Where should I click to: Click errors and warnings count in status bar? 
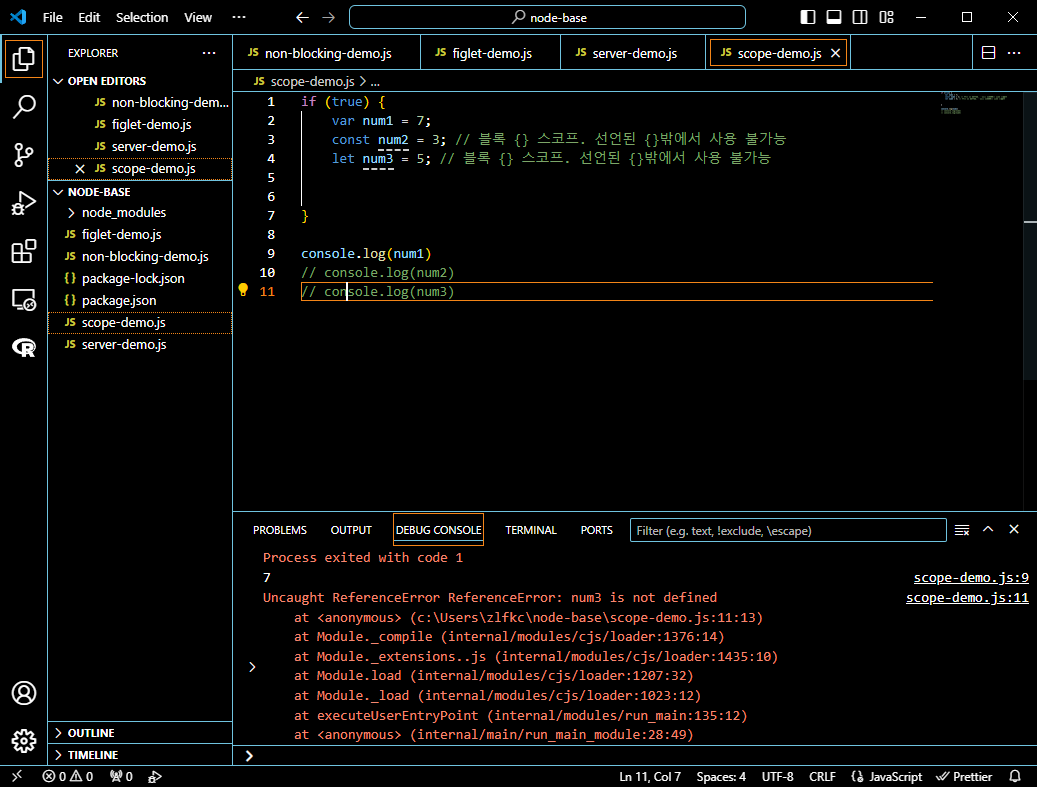[67, 776]
